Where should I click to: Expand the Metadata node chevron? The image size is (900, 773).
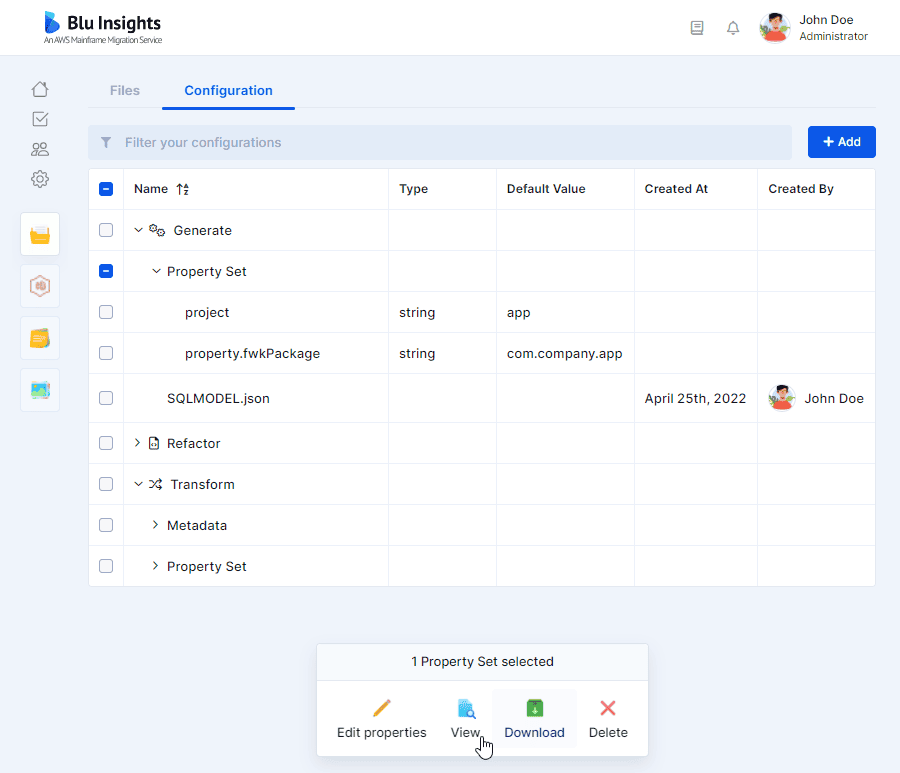(x=155, y=525)
